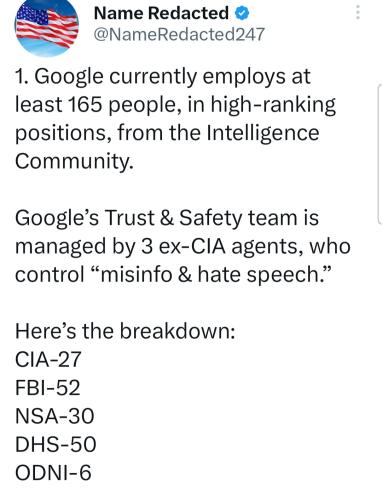Click the '3 ex-CIA agents' text

coord(222,247)
